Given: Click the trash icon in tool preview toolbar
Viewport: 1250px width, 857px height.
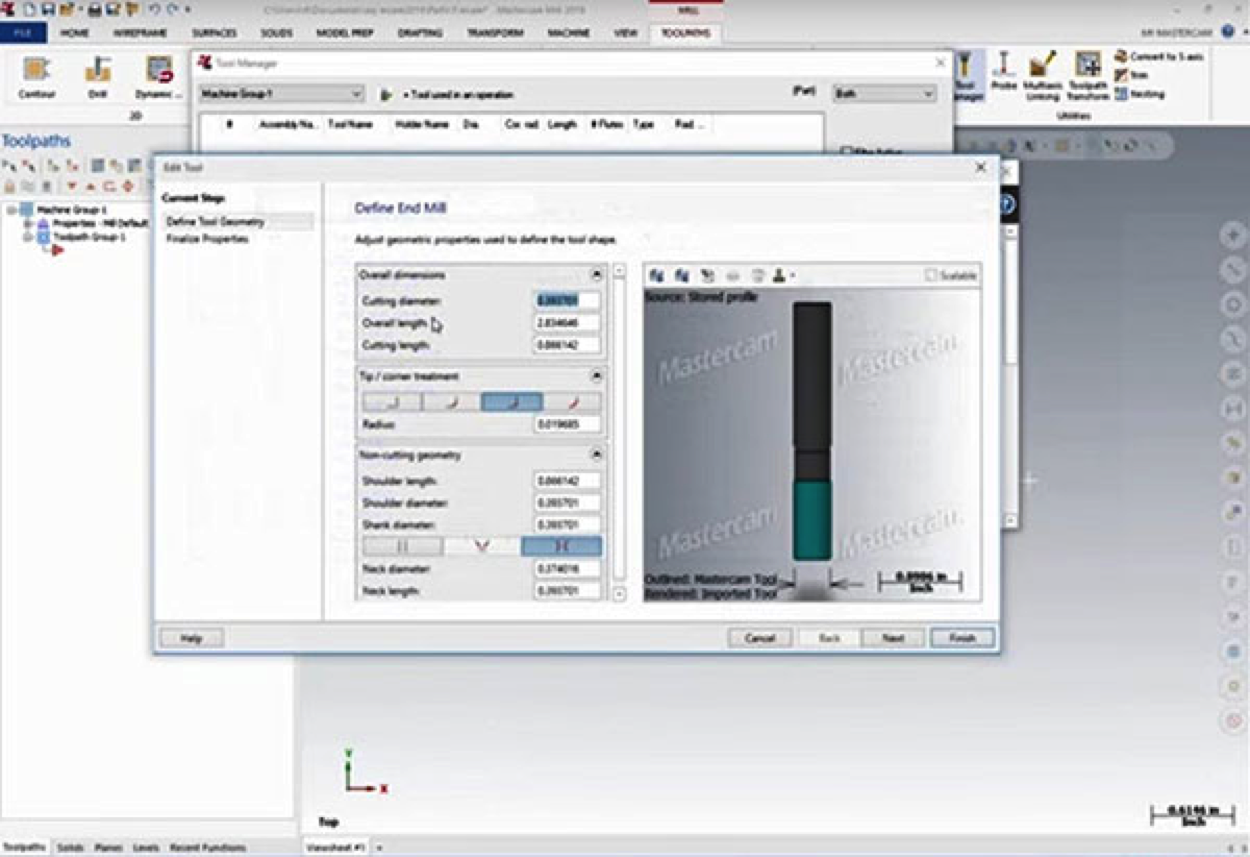Looking at the screenshot, I should click(x=758, y=275).
